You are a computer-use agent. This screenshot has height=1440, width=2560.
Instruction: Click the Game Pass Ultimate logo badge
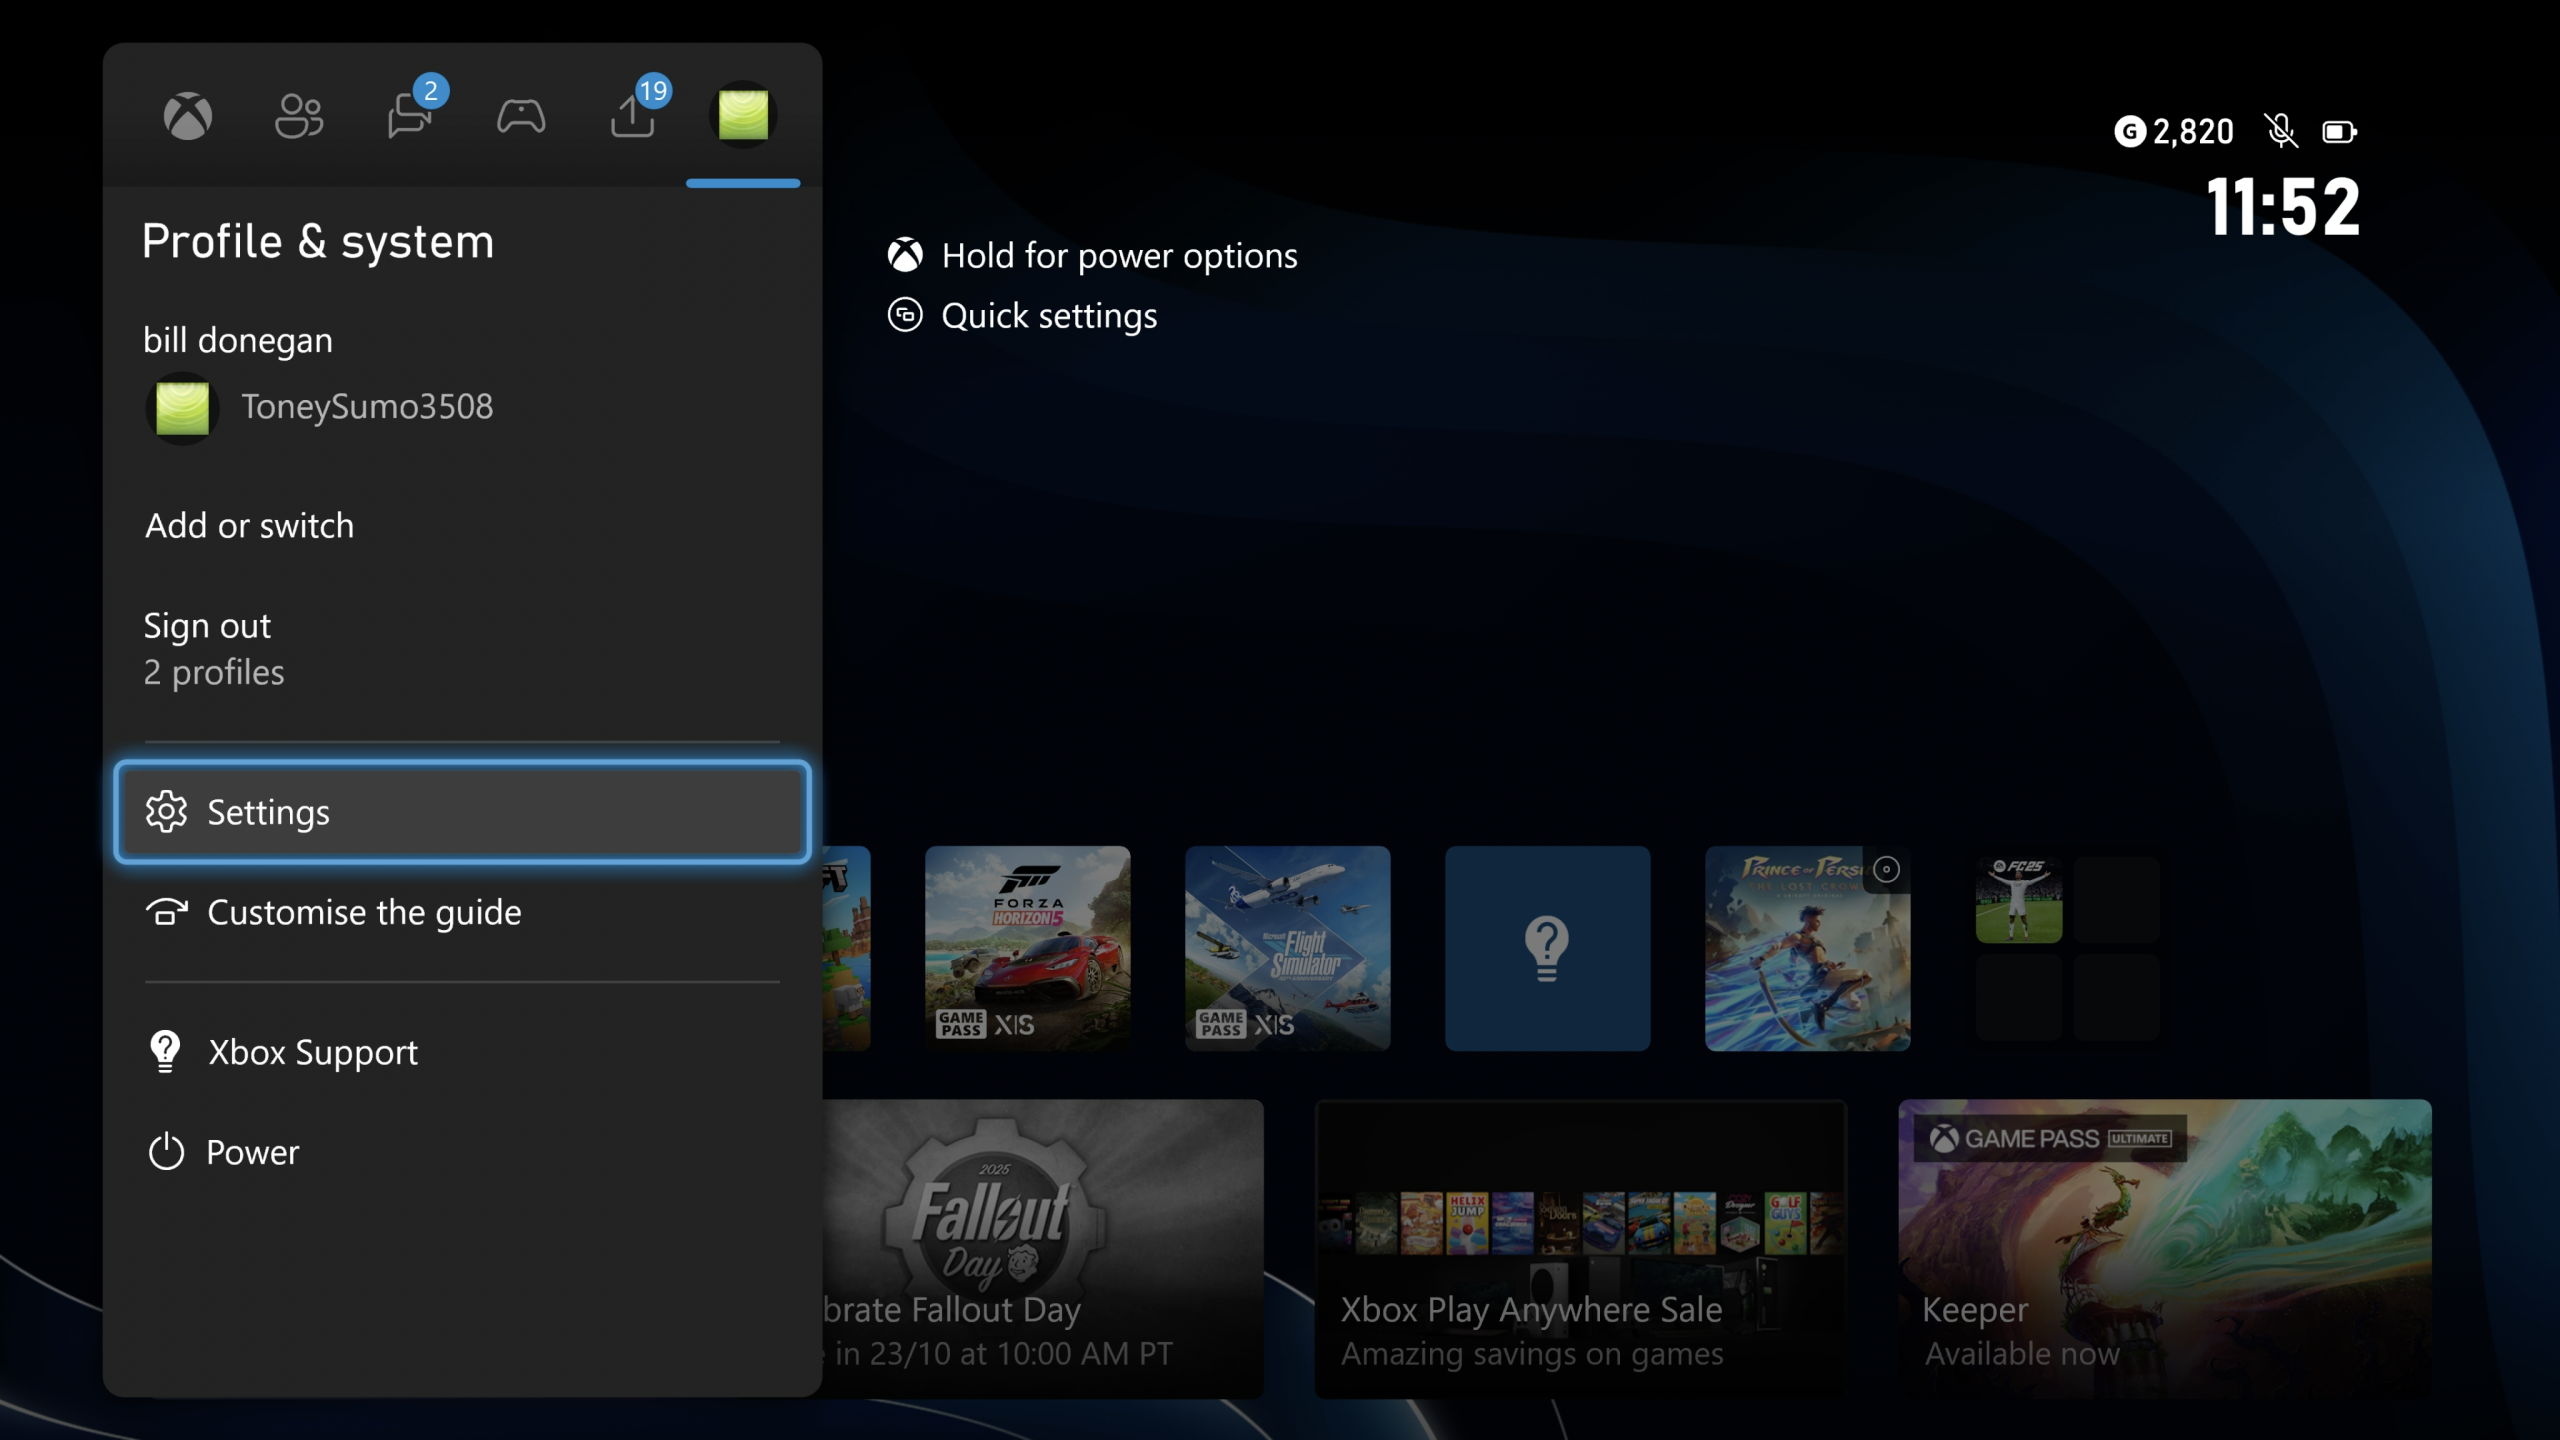pos(2050,1139)
